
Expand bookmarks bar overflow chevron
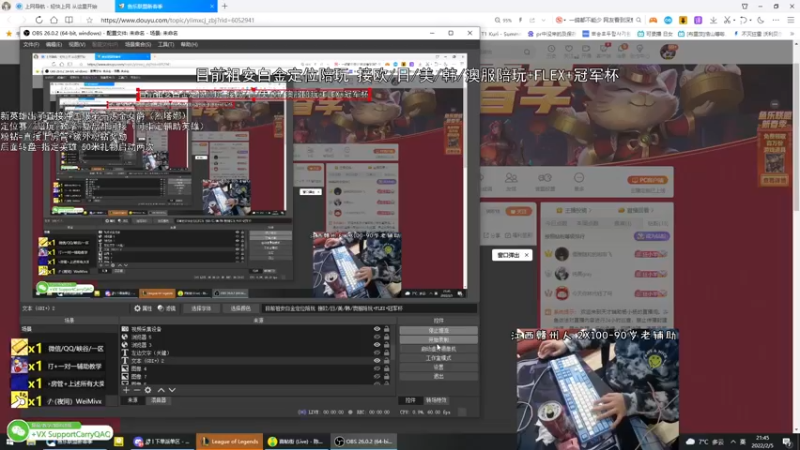(x=792, y=34)
